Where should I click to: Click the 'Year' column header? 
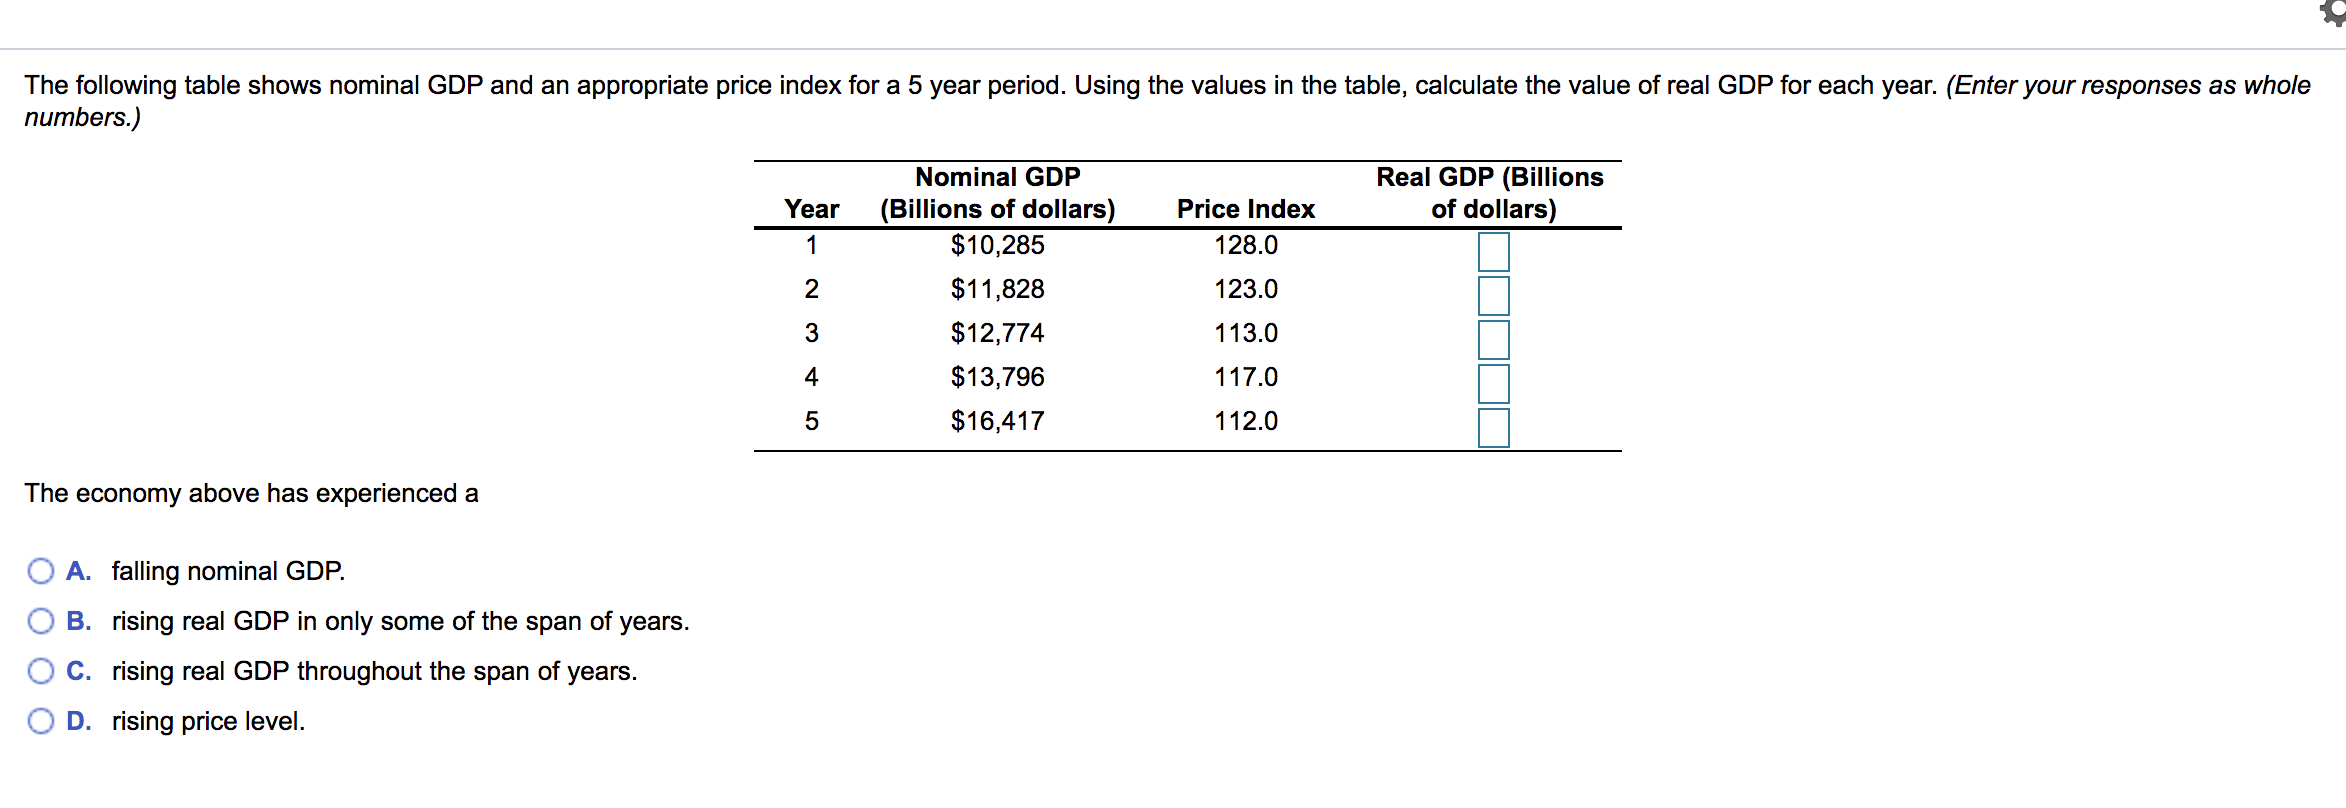[x=812, y=209]
